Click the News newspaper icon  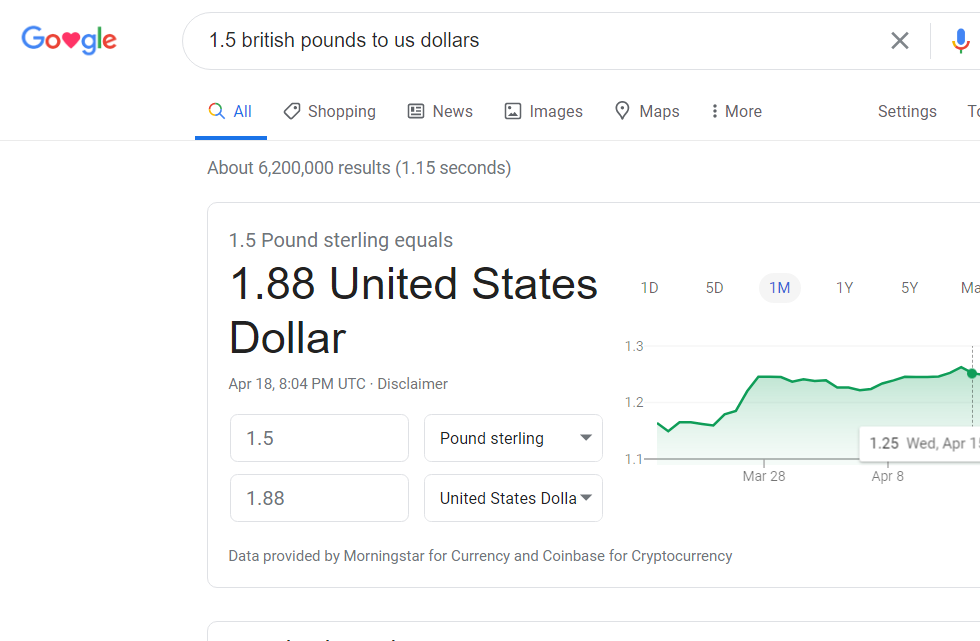coord(416,111)
